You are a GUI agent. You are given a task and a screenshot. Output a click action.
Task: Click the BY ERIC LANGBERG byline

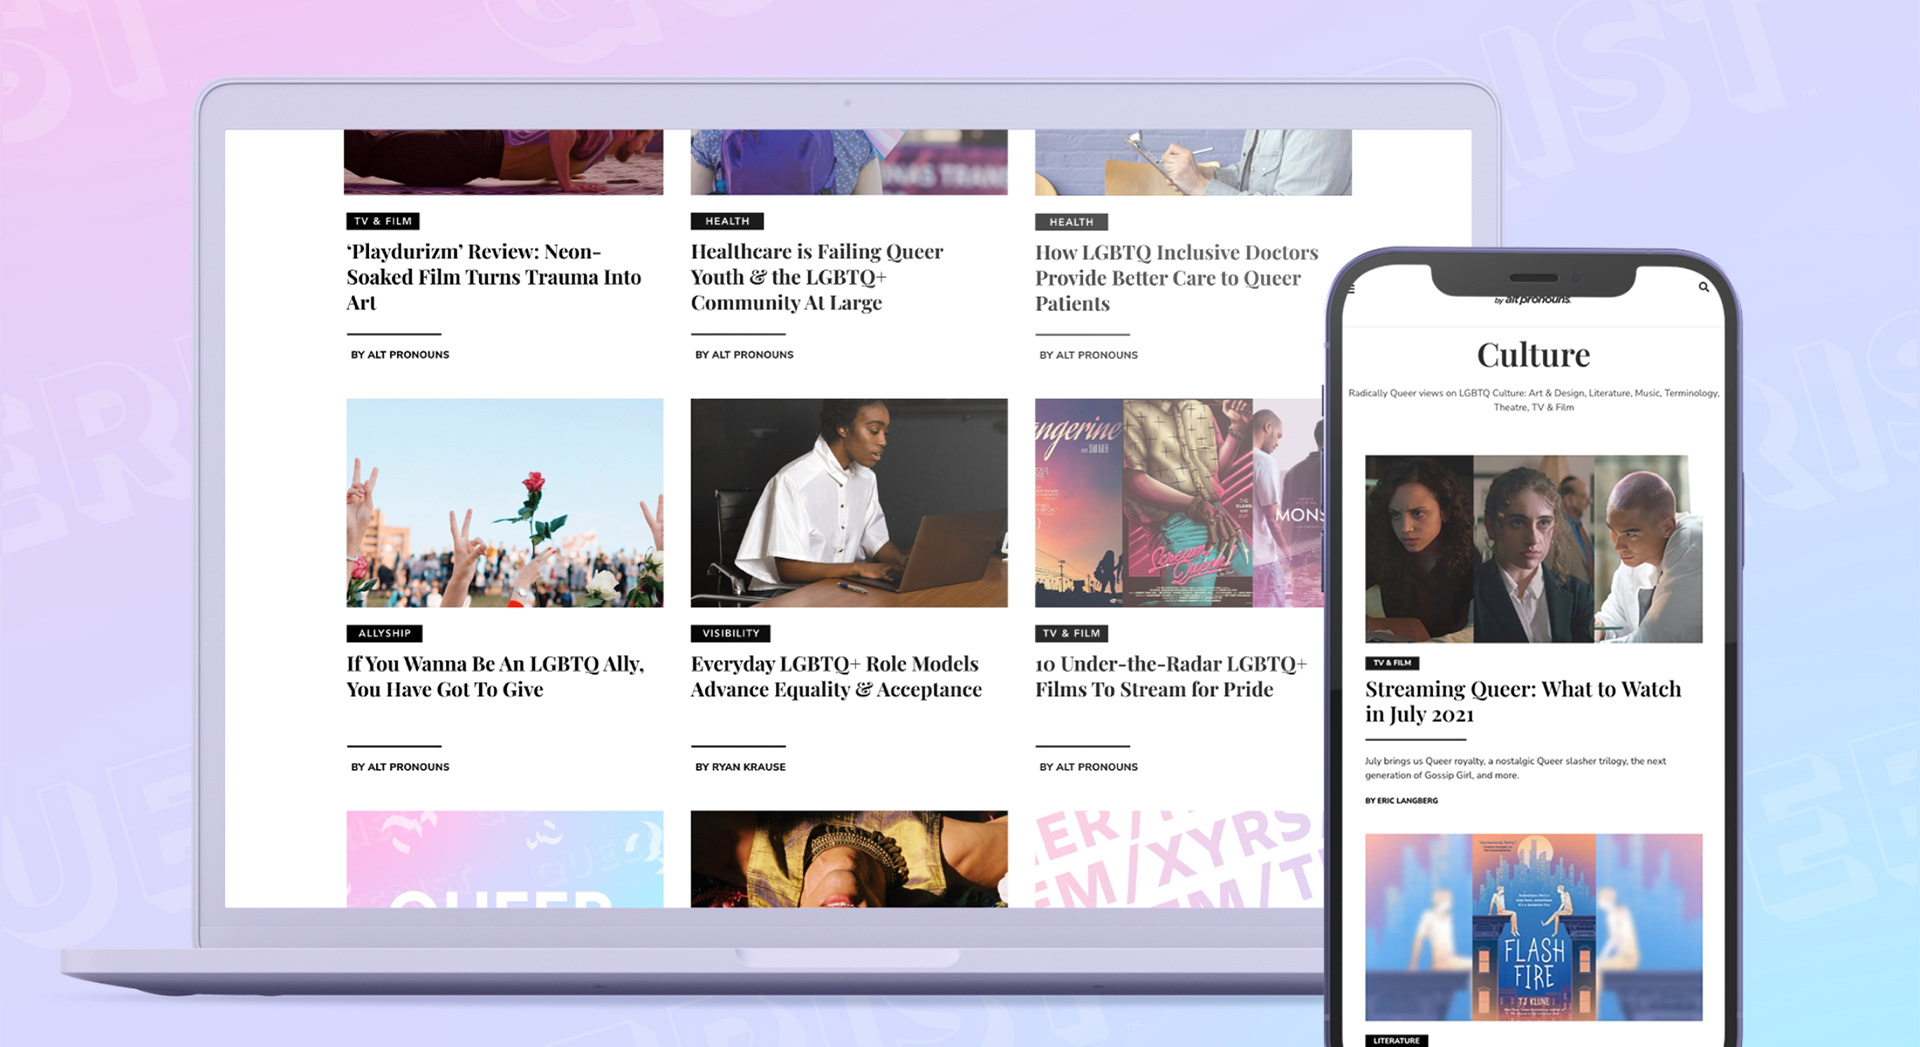[1401, 801]
